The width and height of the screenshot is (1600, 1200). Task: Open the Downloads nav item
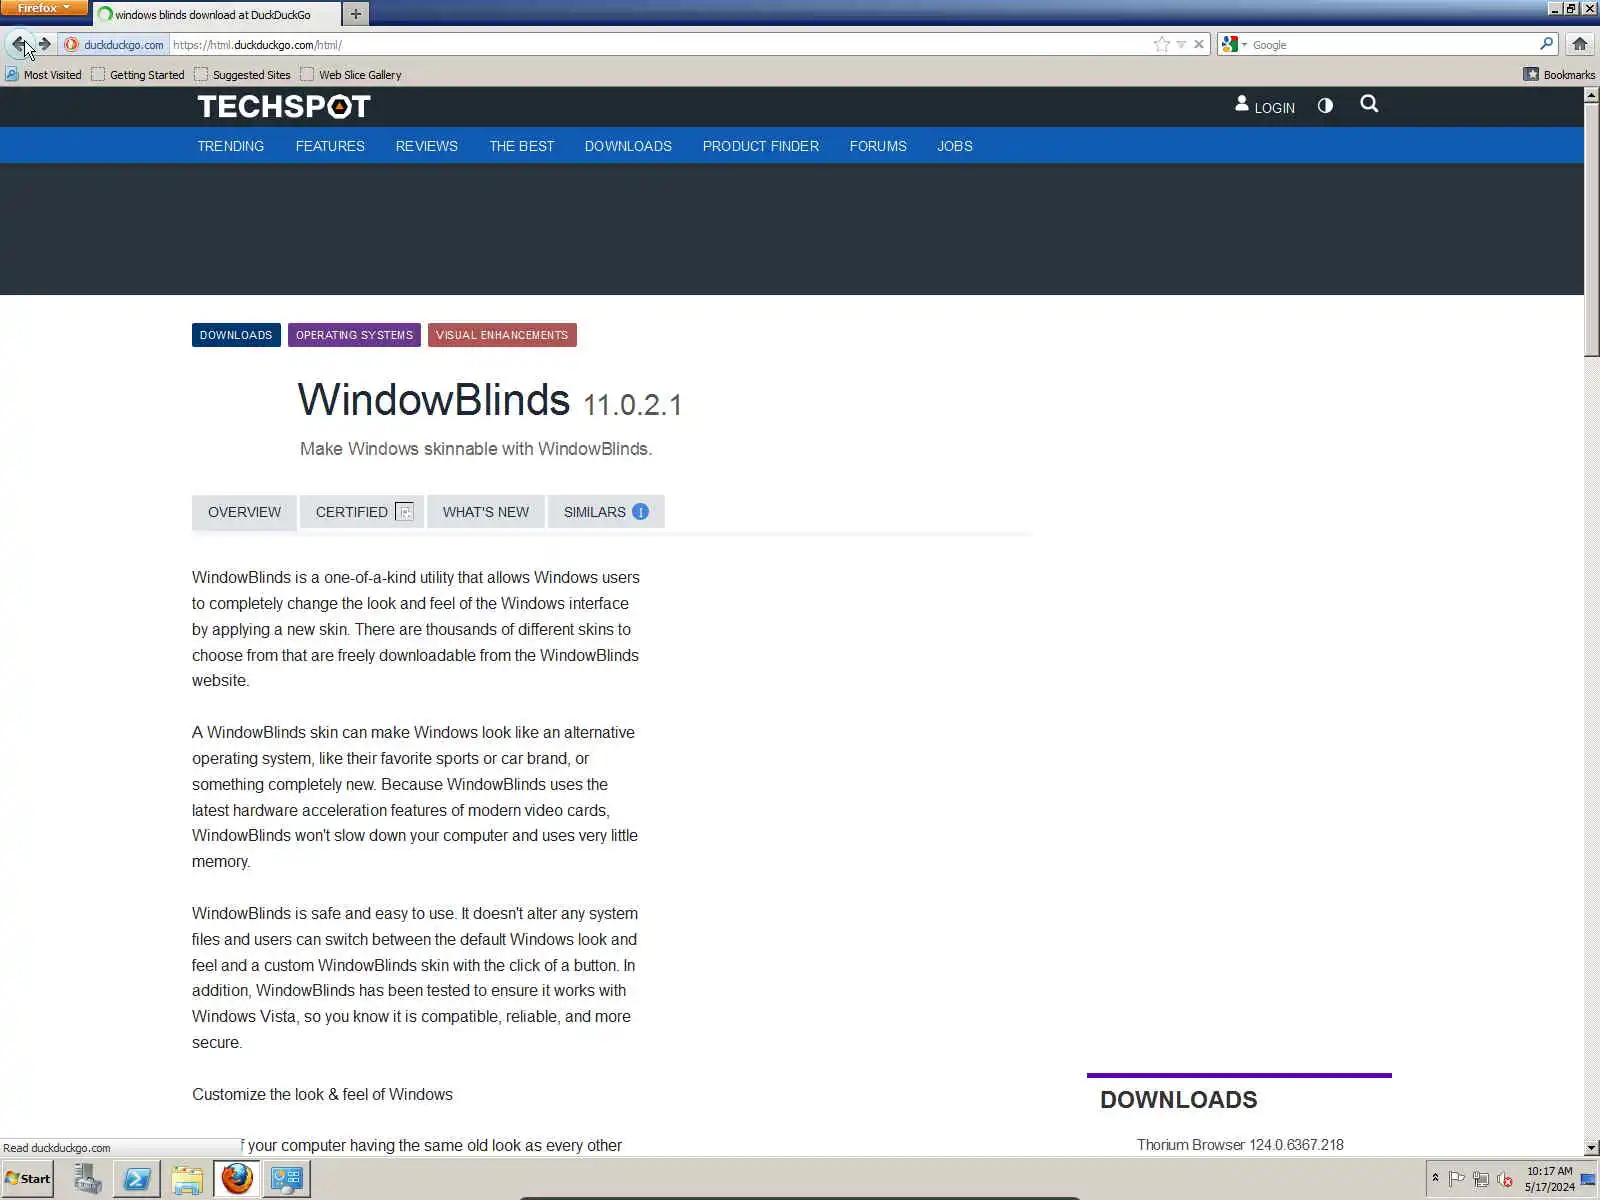click(628, 146)
